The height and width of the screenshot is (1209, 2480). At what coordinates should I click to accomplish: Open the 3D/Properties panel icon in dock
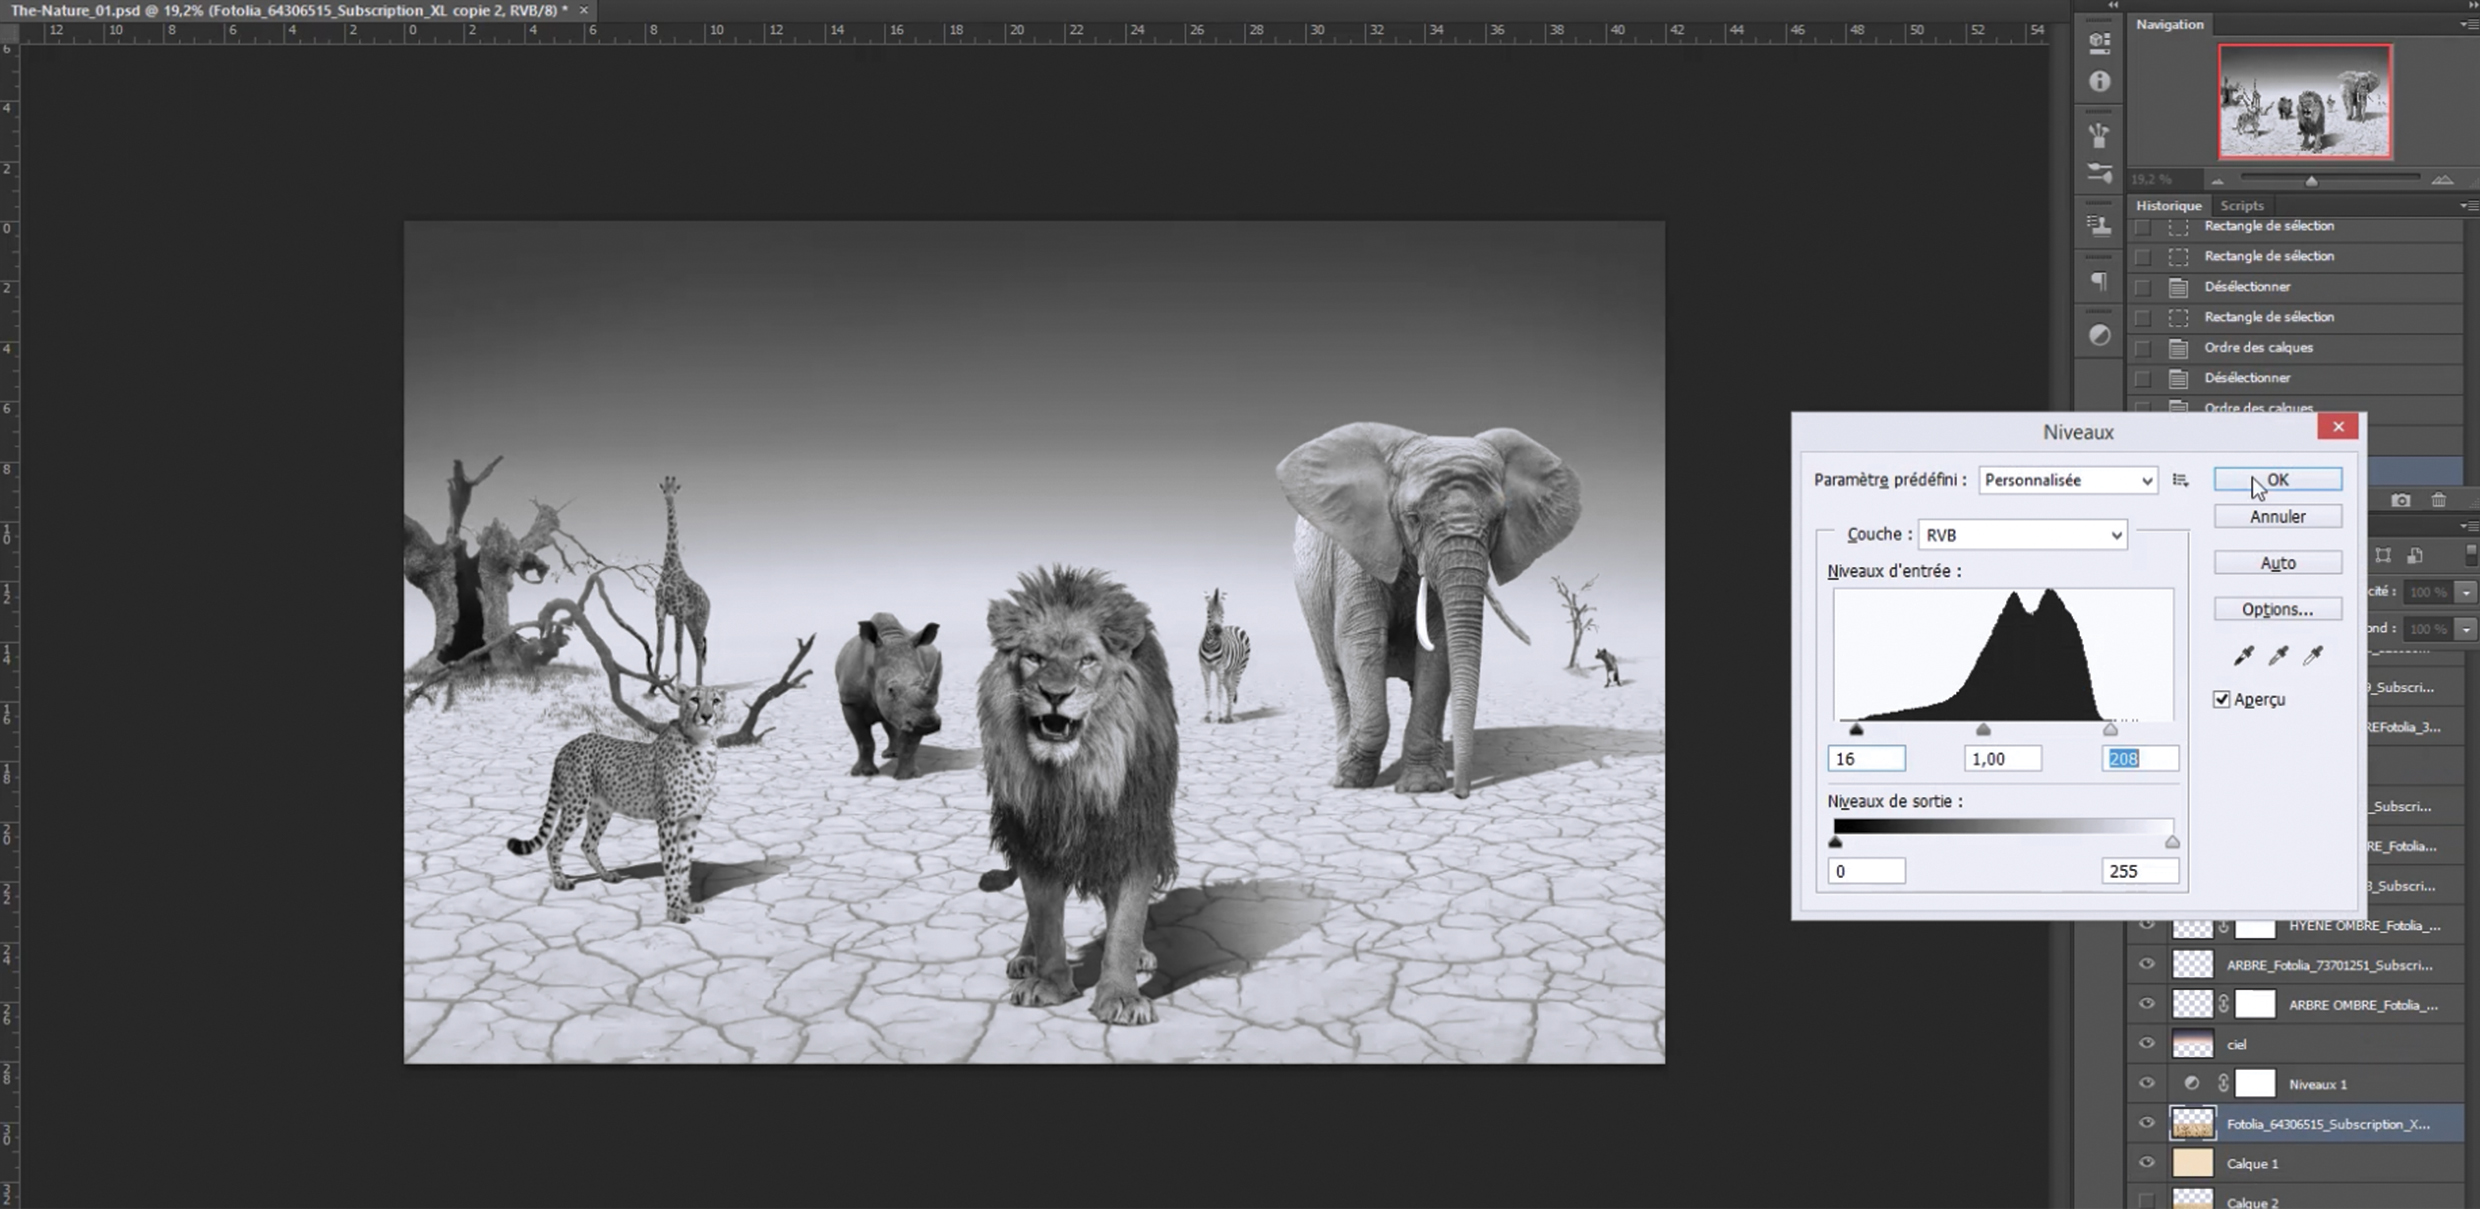[2099, 42]
